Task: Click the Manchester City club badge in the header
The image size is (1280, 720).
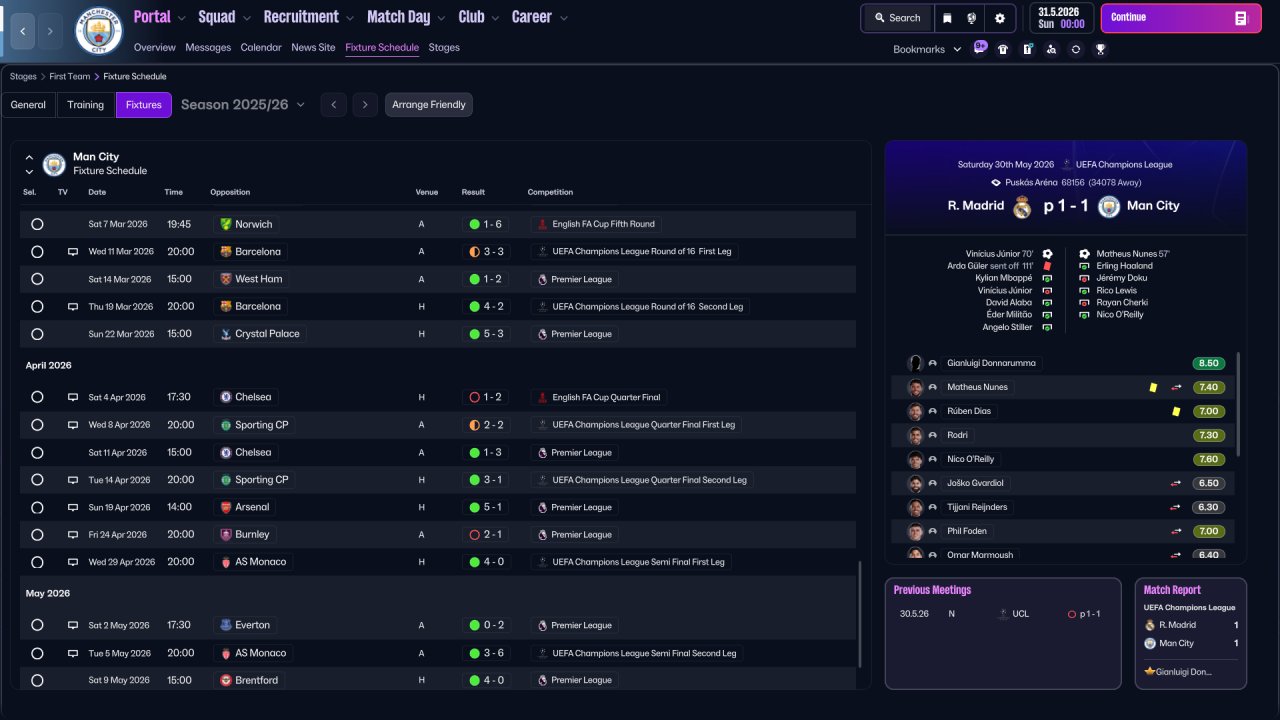Action: coord(99,31)
